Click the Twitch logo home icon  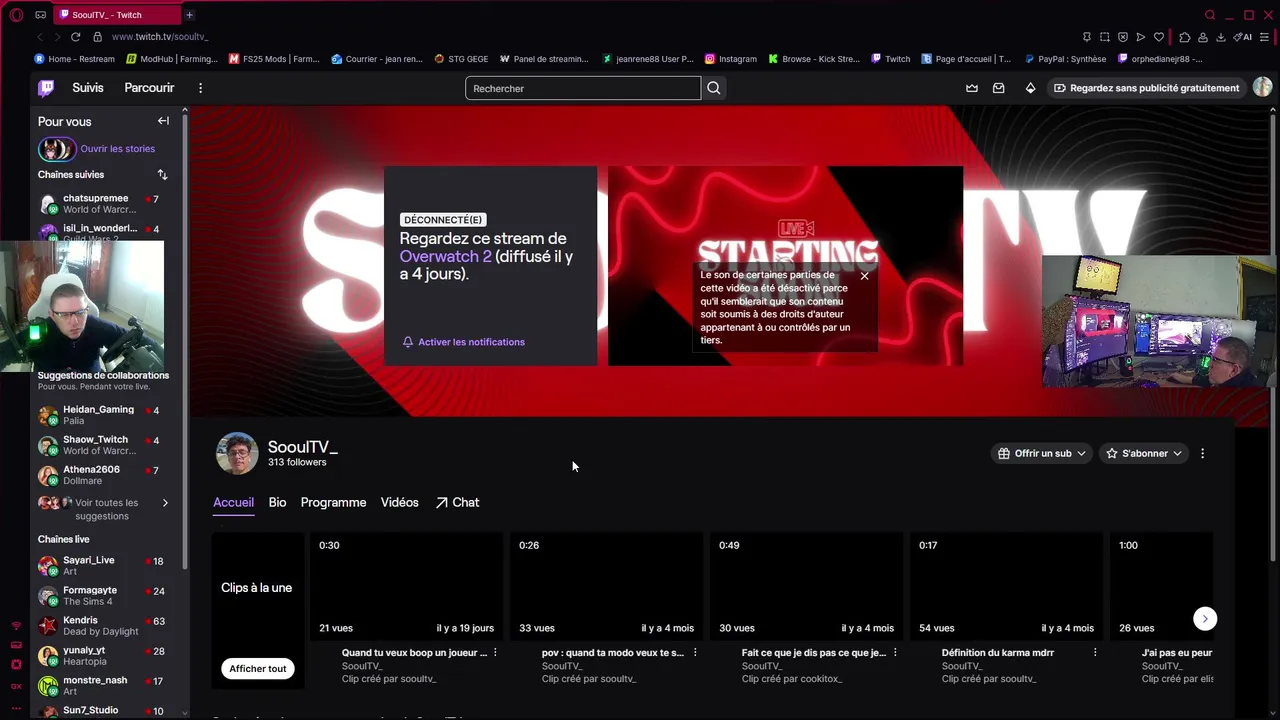(x=46, y=88)
